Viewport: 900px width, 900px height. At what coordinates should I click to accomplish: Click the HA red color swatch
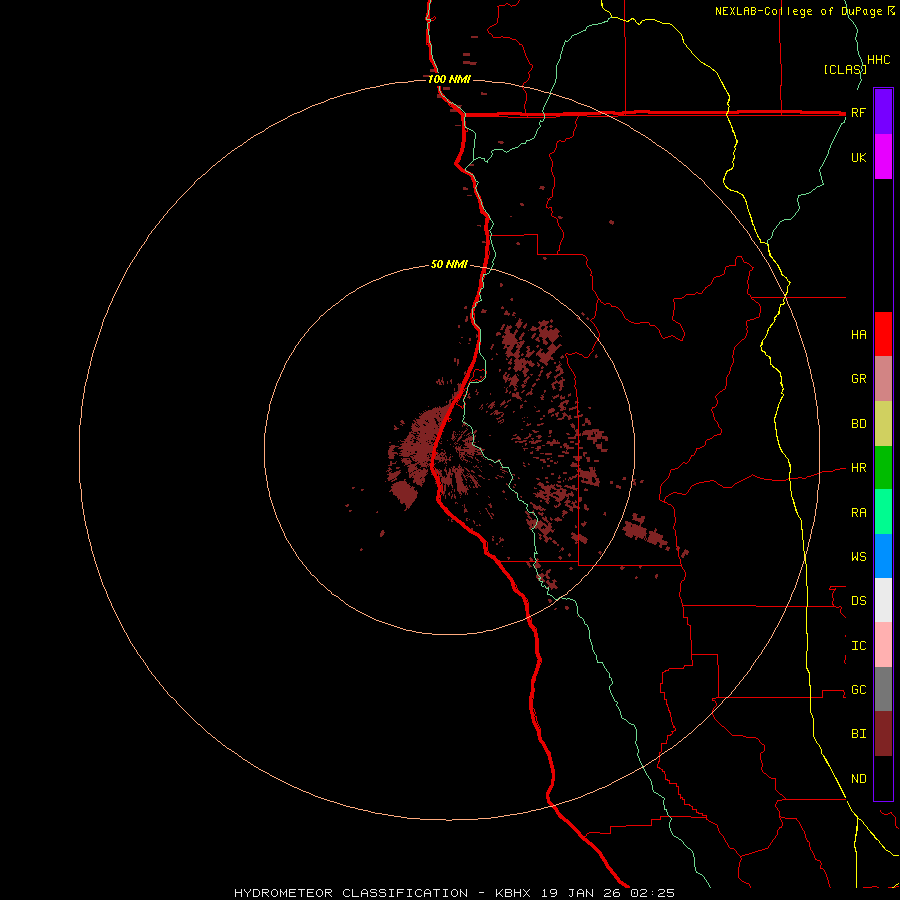[883, 334]
